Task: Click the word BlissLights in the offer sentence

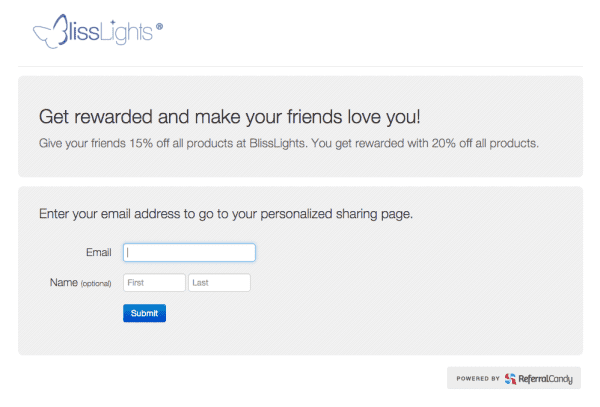Action: coord(278,143)
